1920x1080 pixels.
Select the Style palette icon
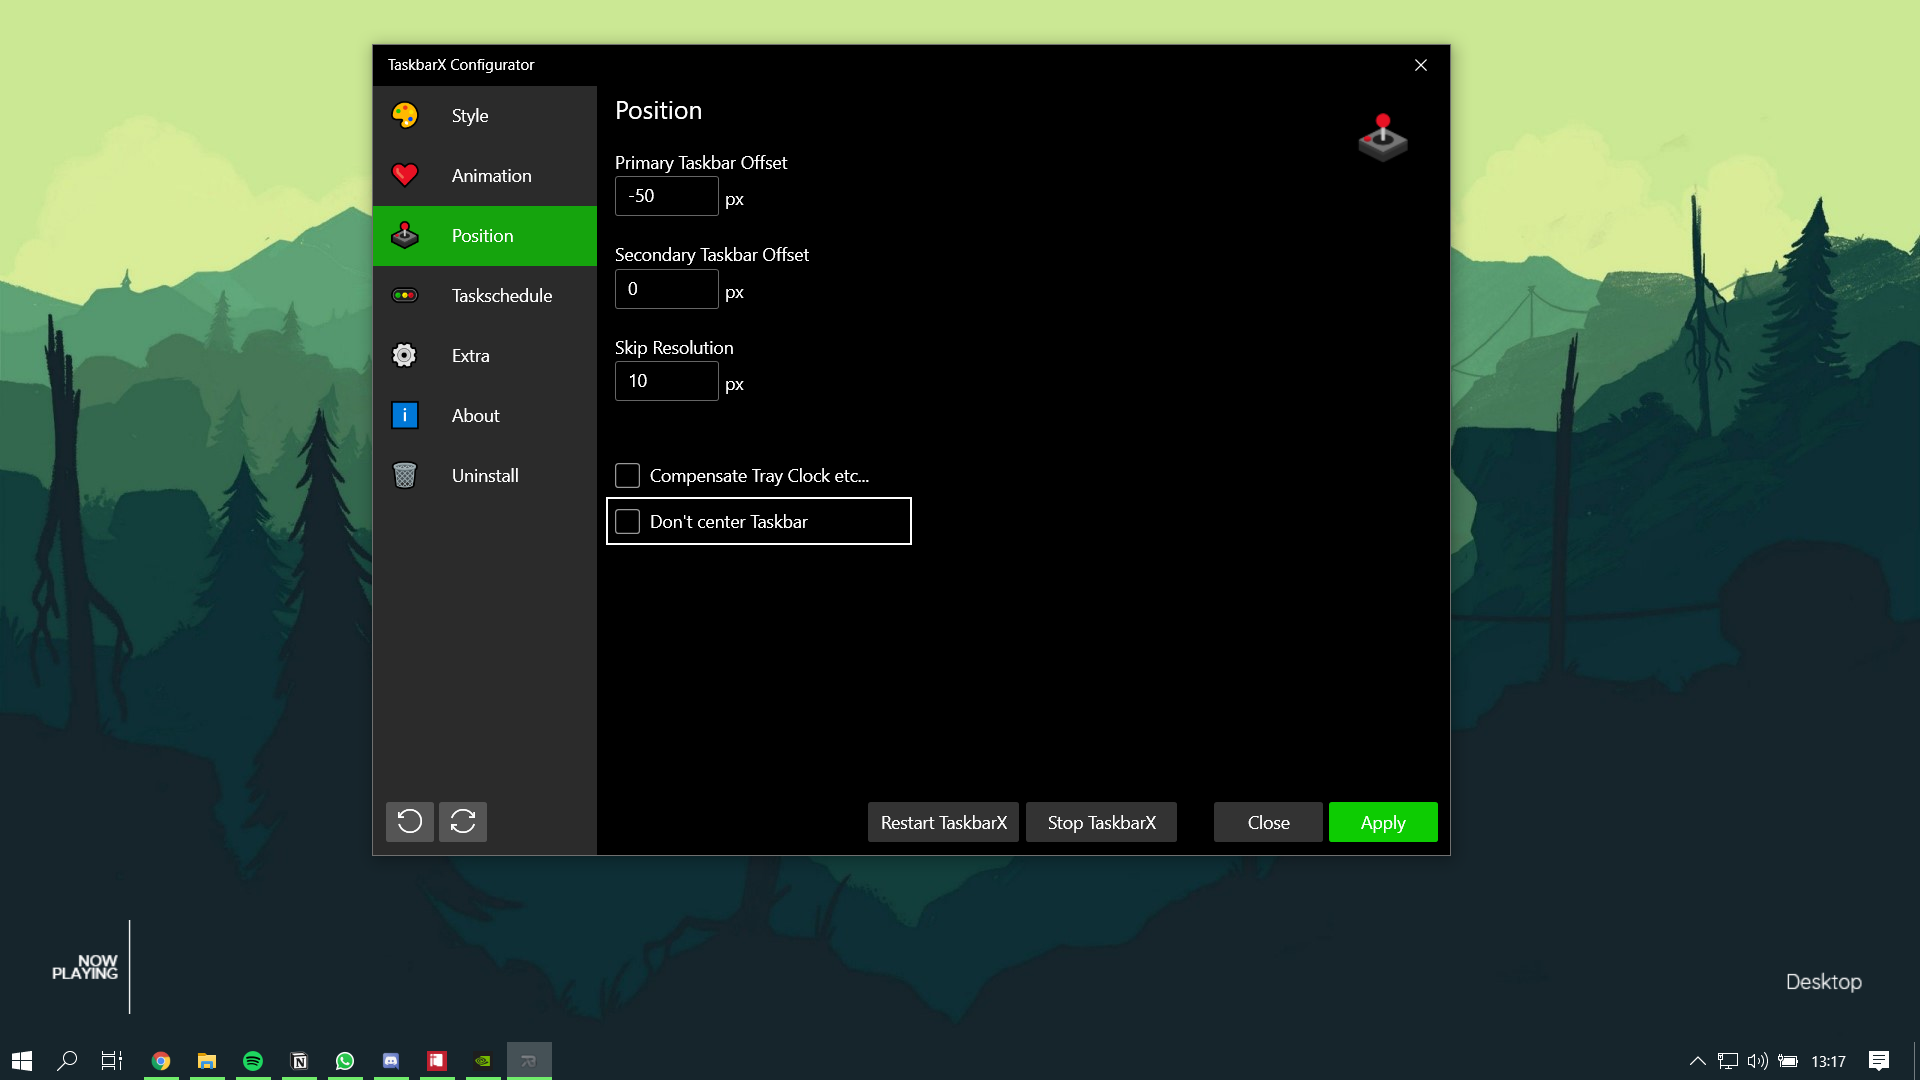(x=404, y=115)
